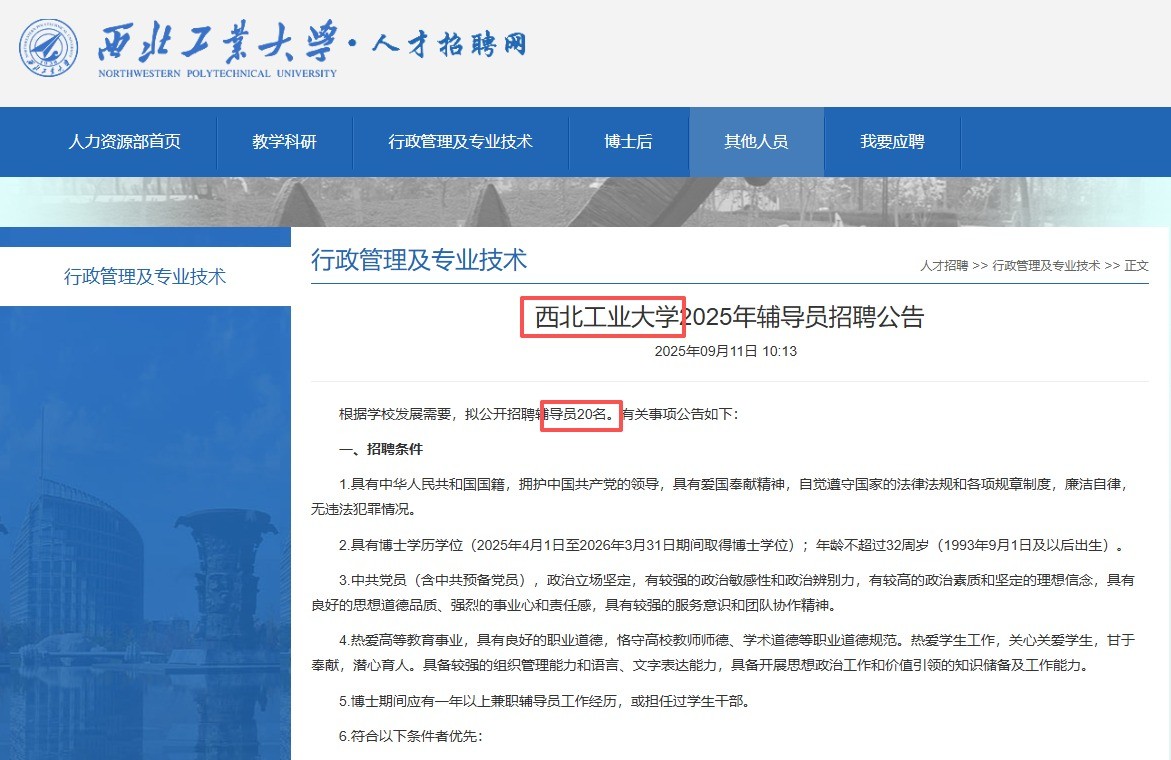The image size is (1171, 760).
Task: Click the 人才招聘网 calligraphy header title
Action: [449, 44]
